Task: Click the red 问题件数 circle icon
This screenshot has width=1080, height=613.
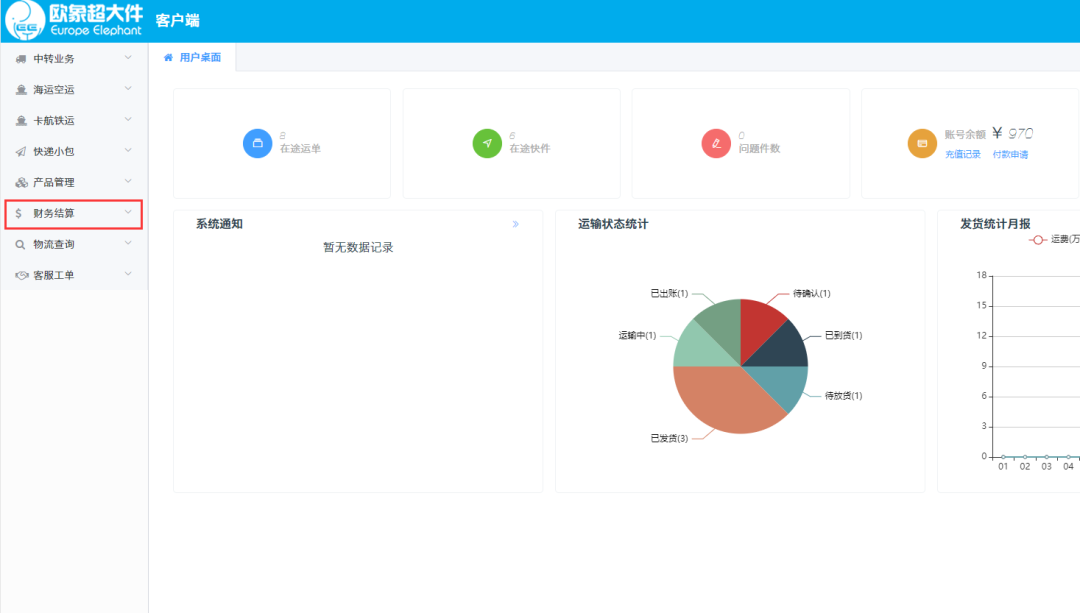Action: [716, 143]
